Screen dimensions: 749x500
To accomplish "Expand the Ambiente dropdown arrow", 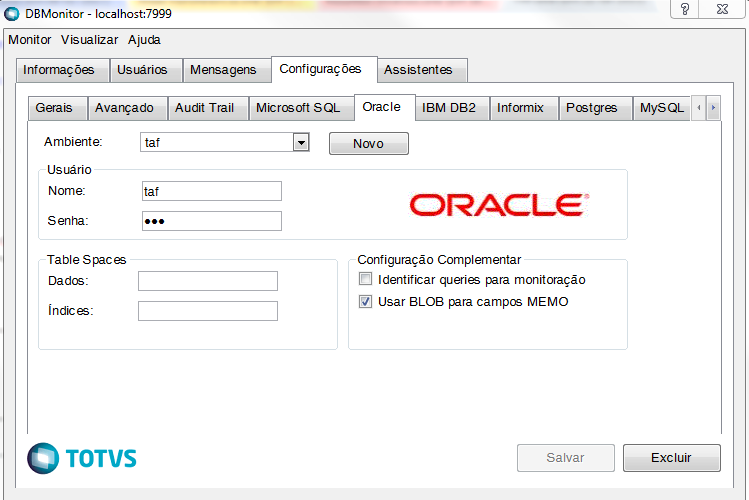I will click(x=301, y=142).
